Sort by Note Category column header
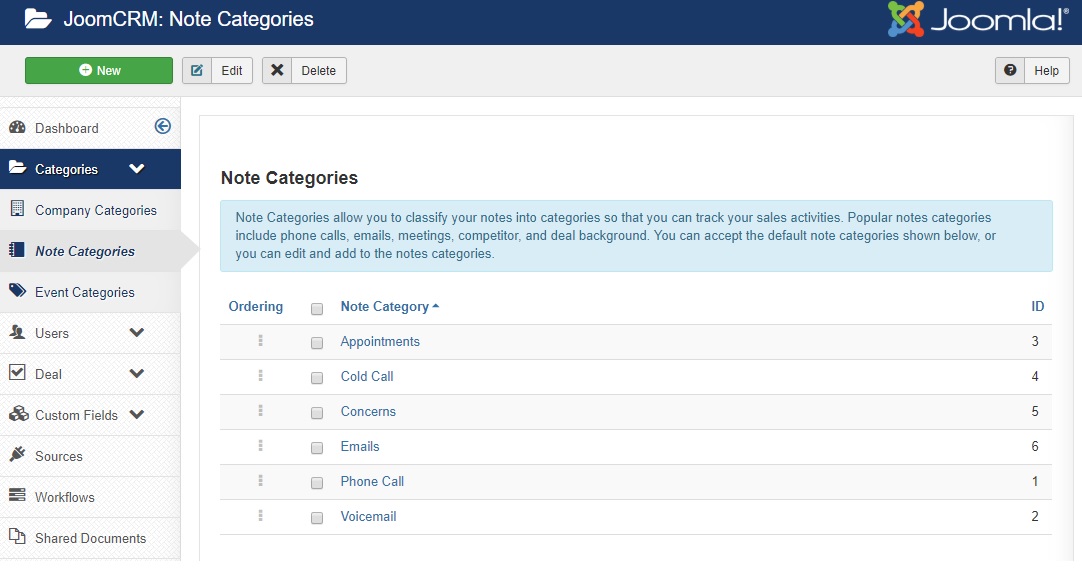 pyautogui.click(x=389, y=306)
